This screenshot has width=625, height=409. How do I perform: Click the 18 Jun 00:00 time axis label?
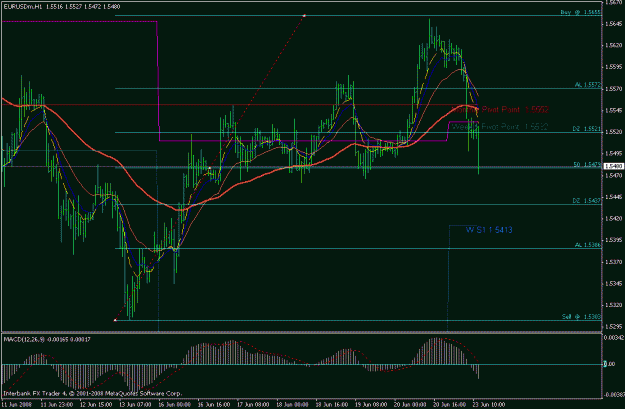click(293, 404)
